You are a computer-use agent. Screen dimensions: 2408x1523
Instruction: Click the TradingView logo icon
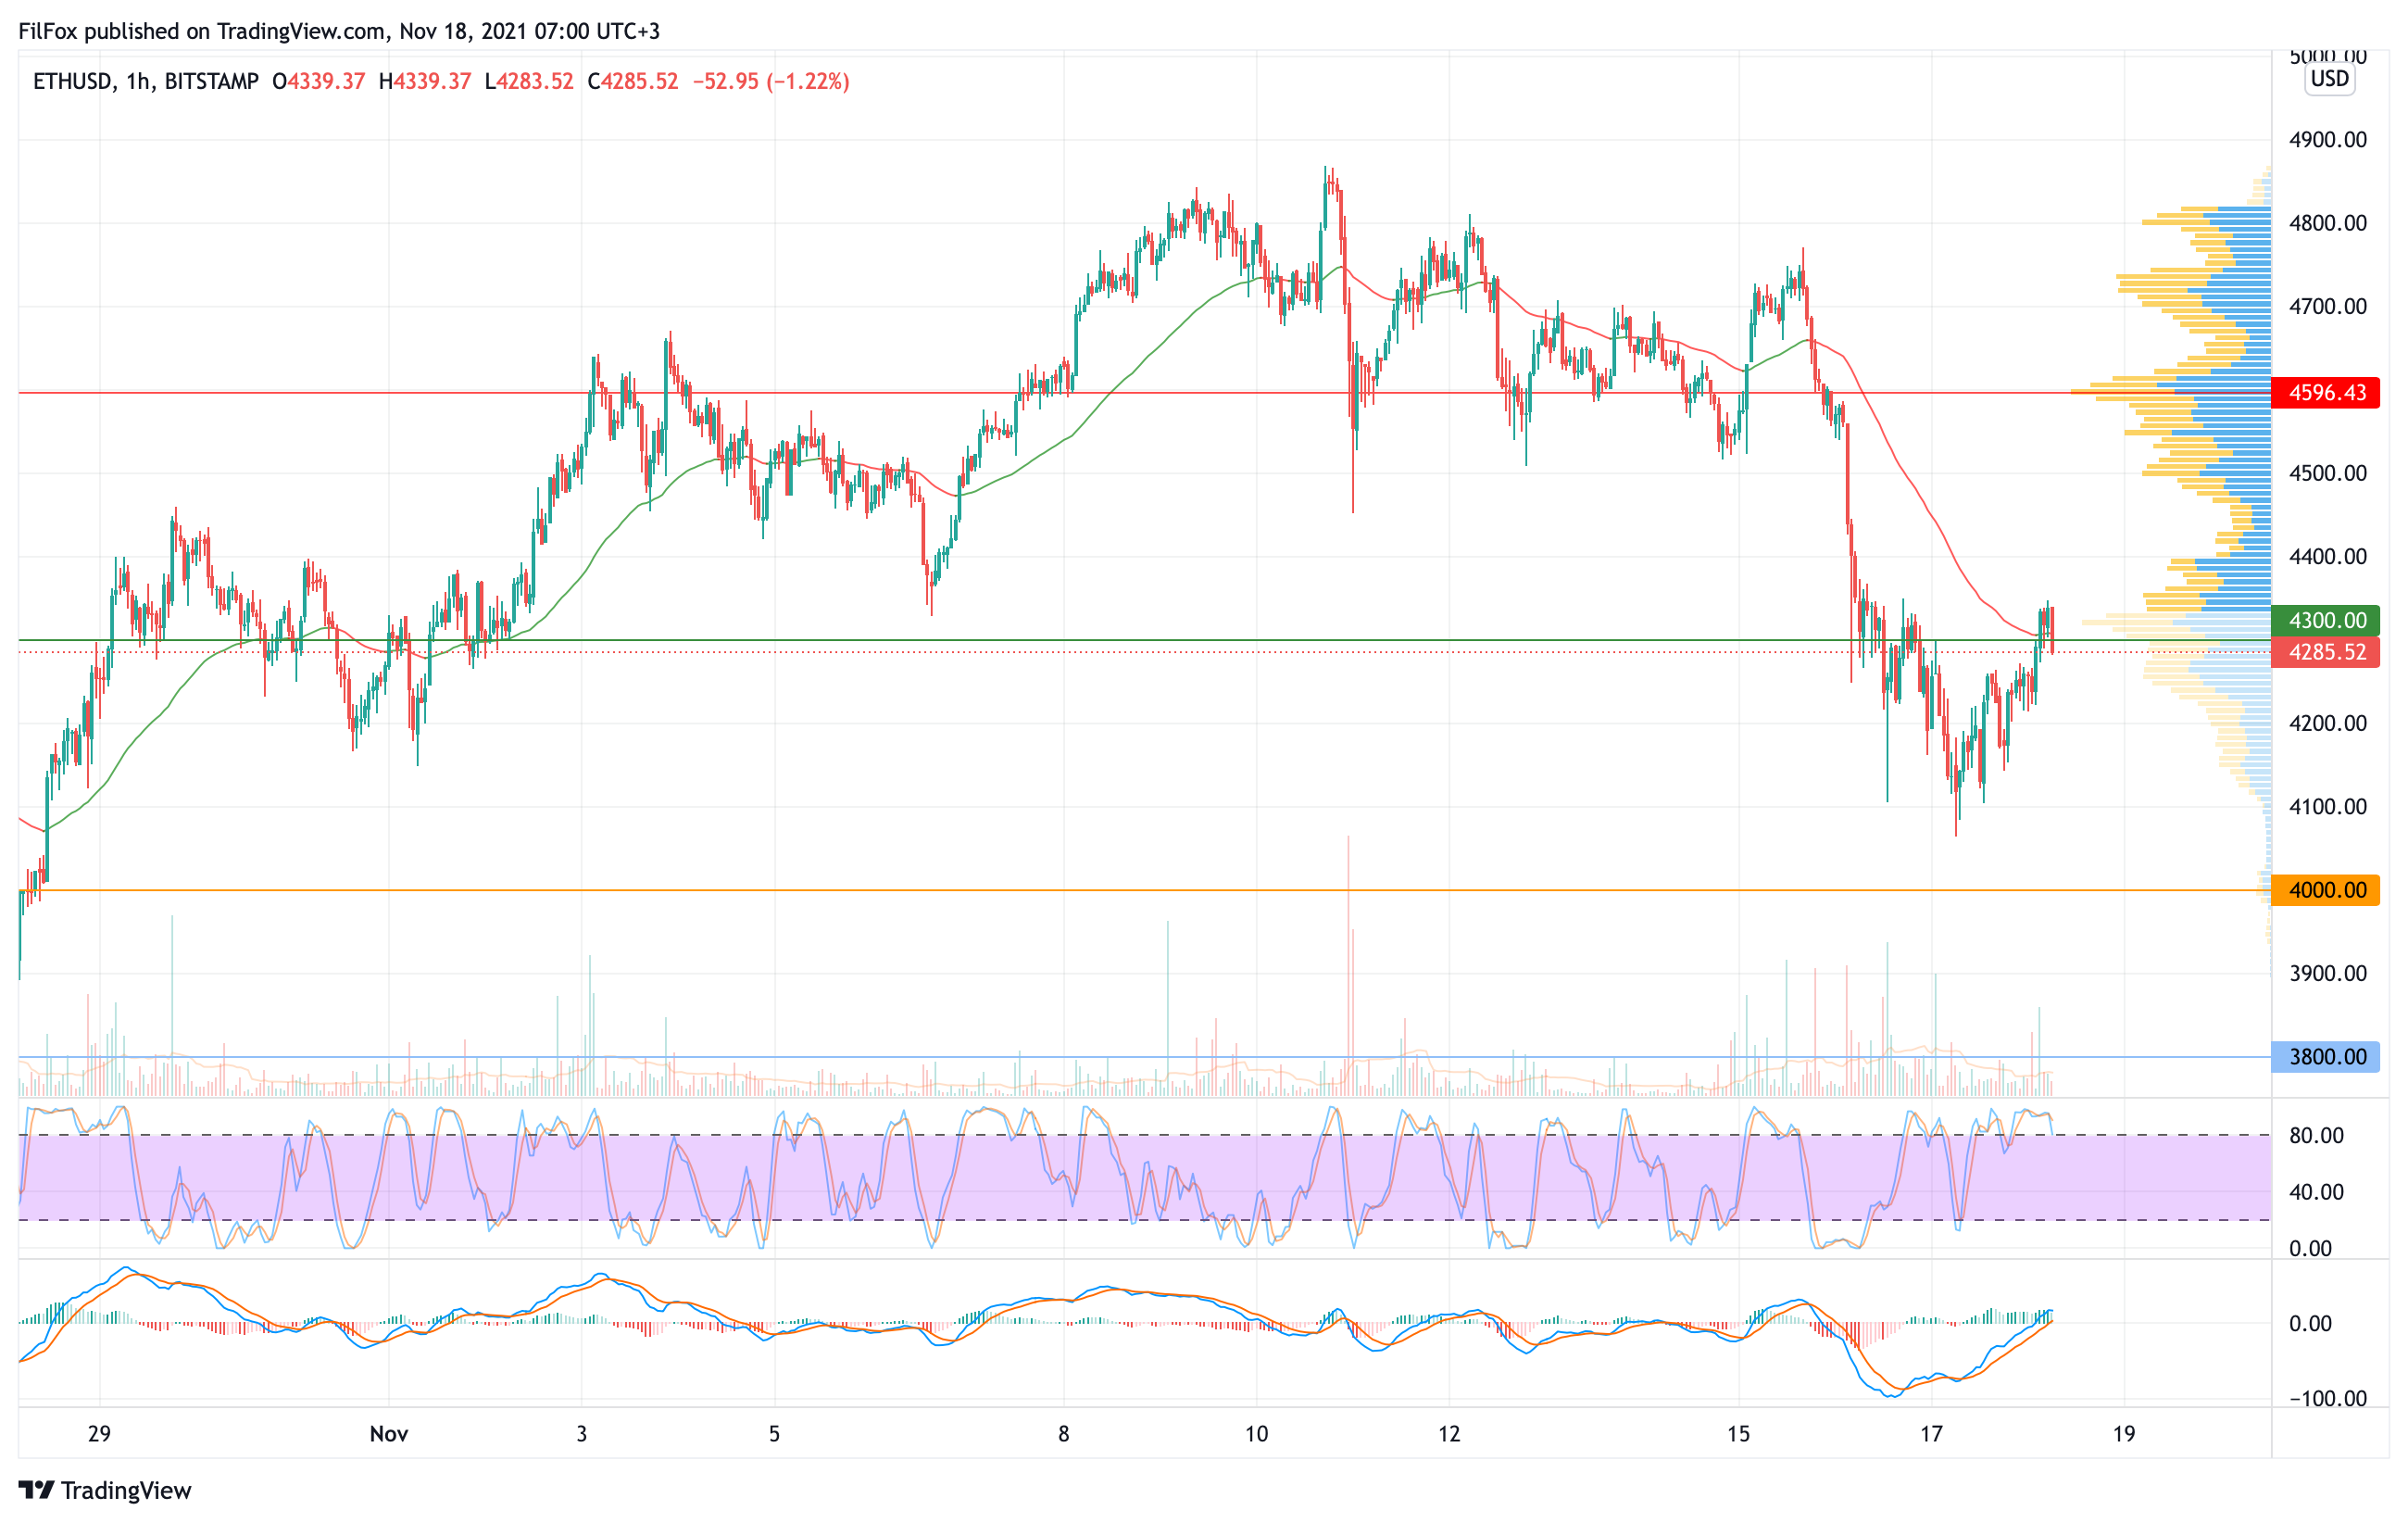[x=36, y=1490]
